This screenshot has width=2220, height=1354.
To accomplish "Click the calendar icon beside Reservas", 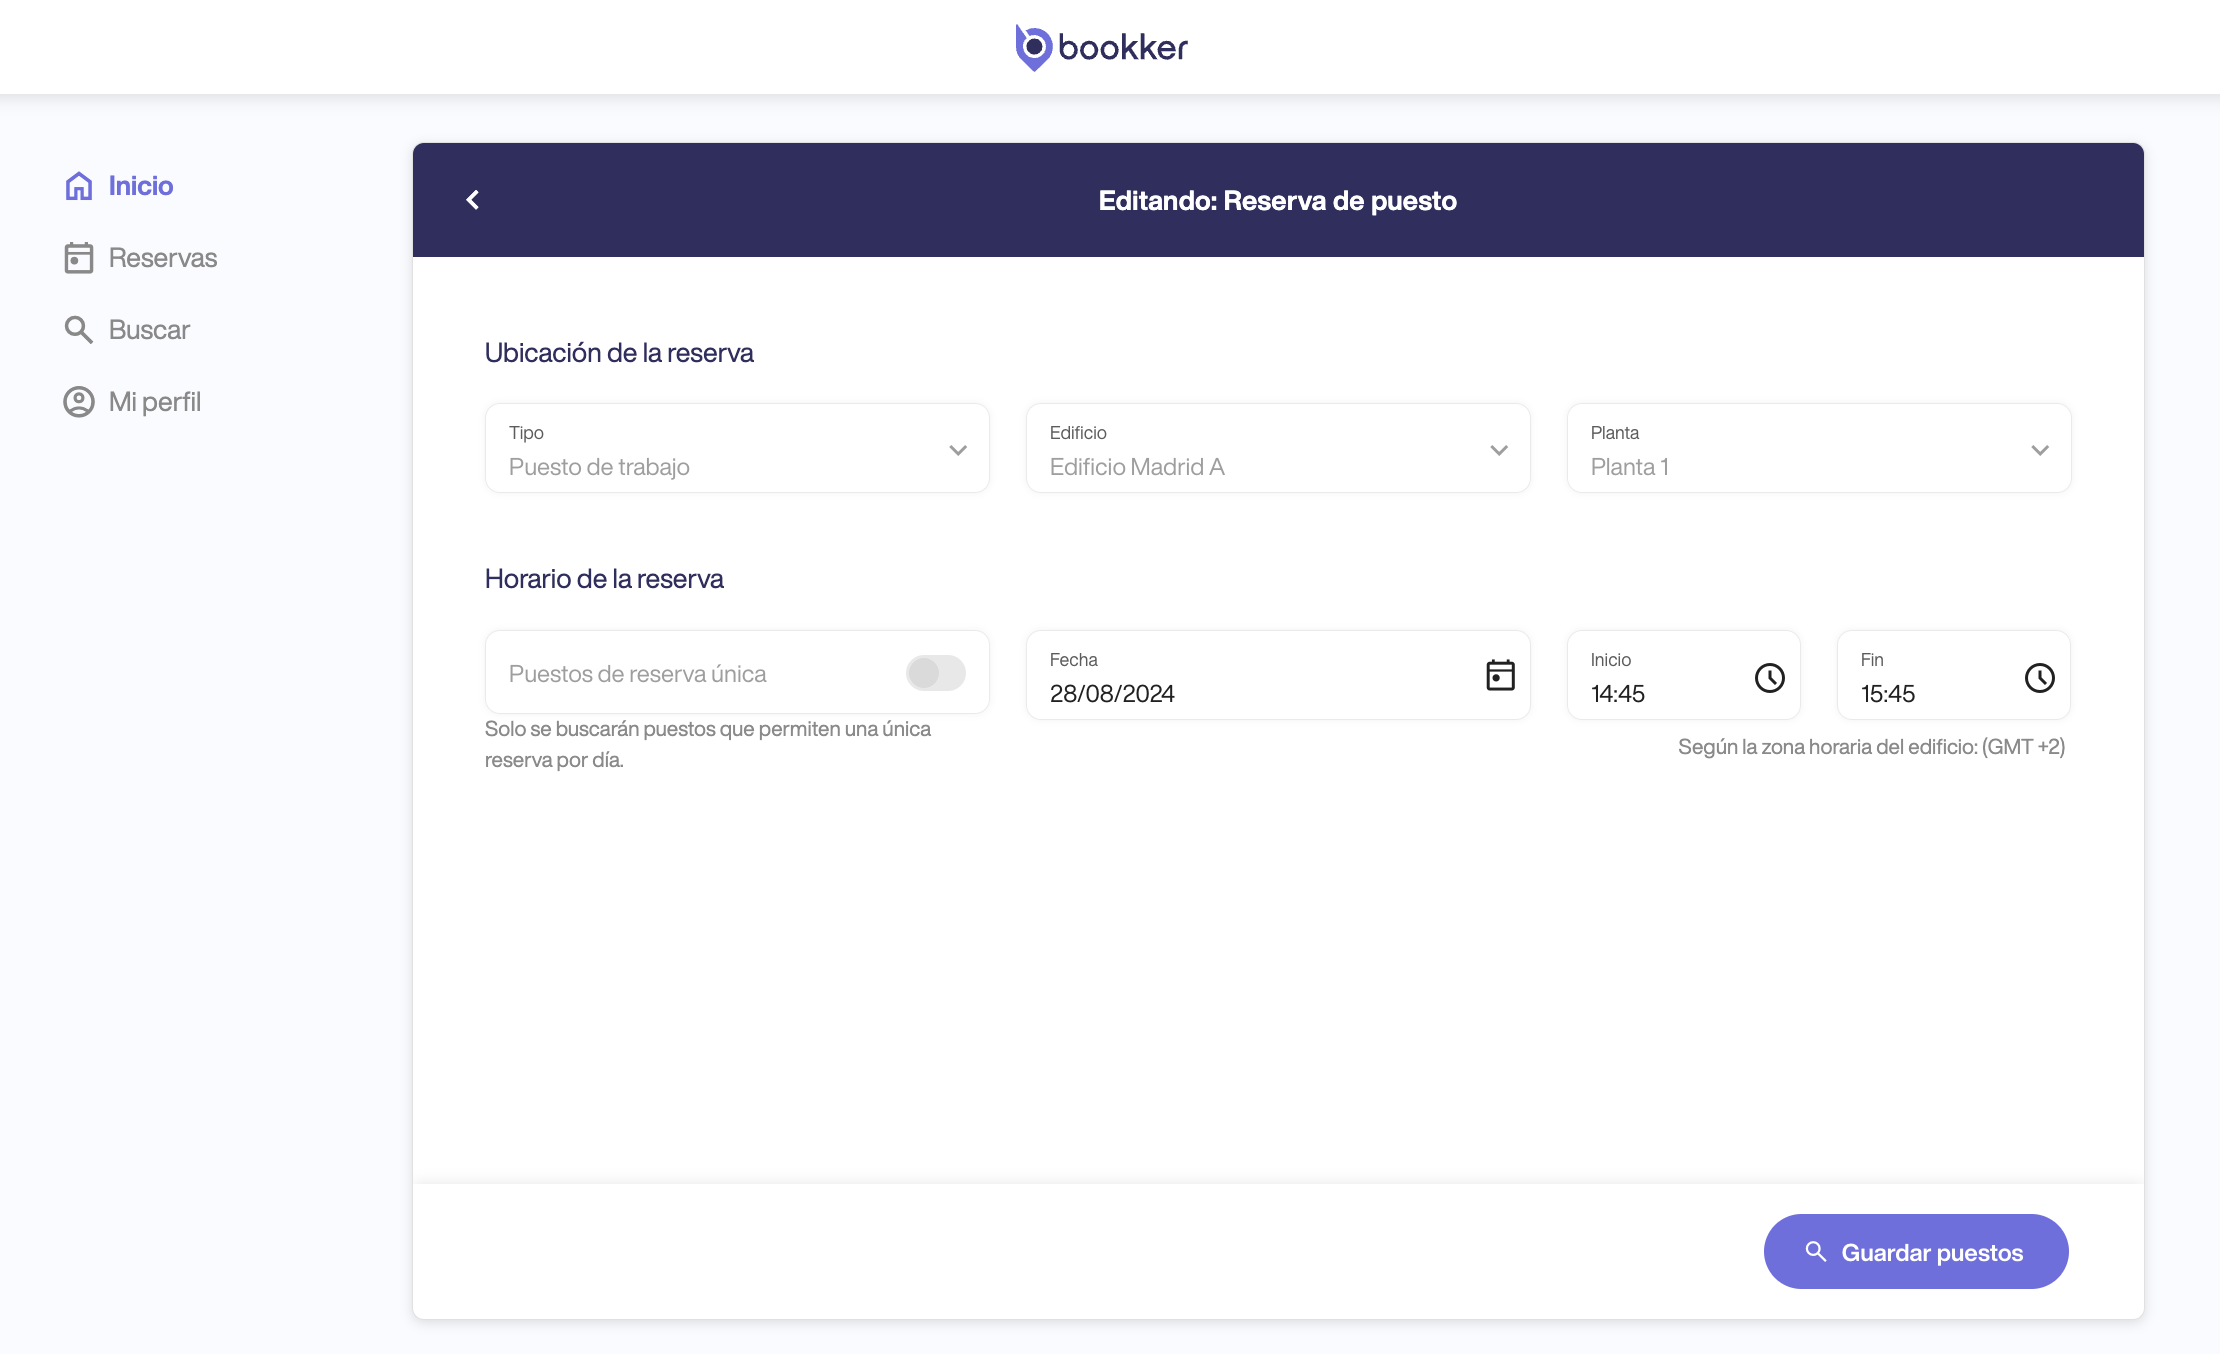I will [x=79, y=258].
